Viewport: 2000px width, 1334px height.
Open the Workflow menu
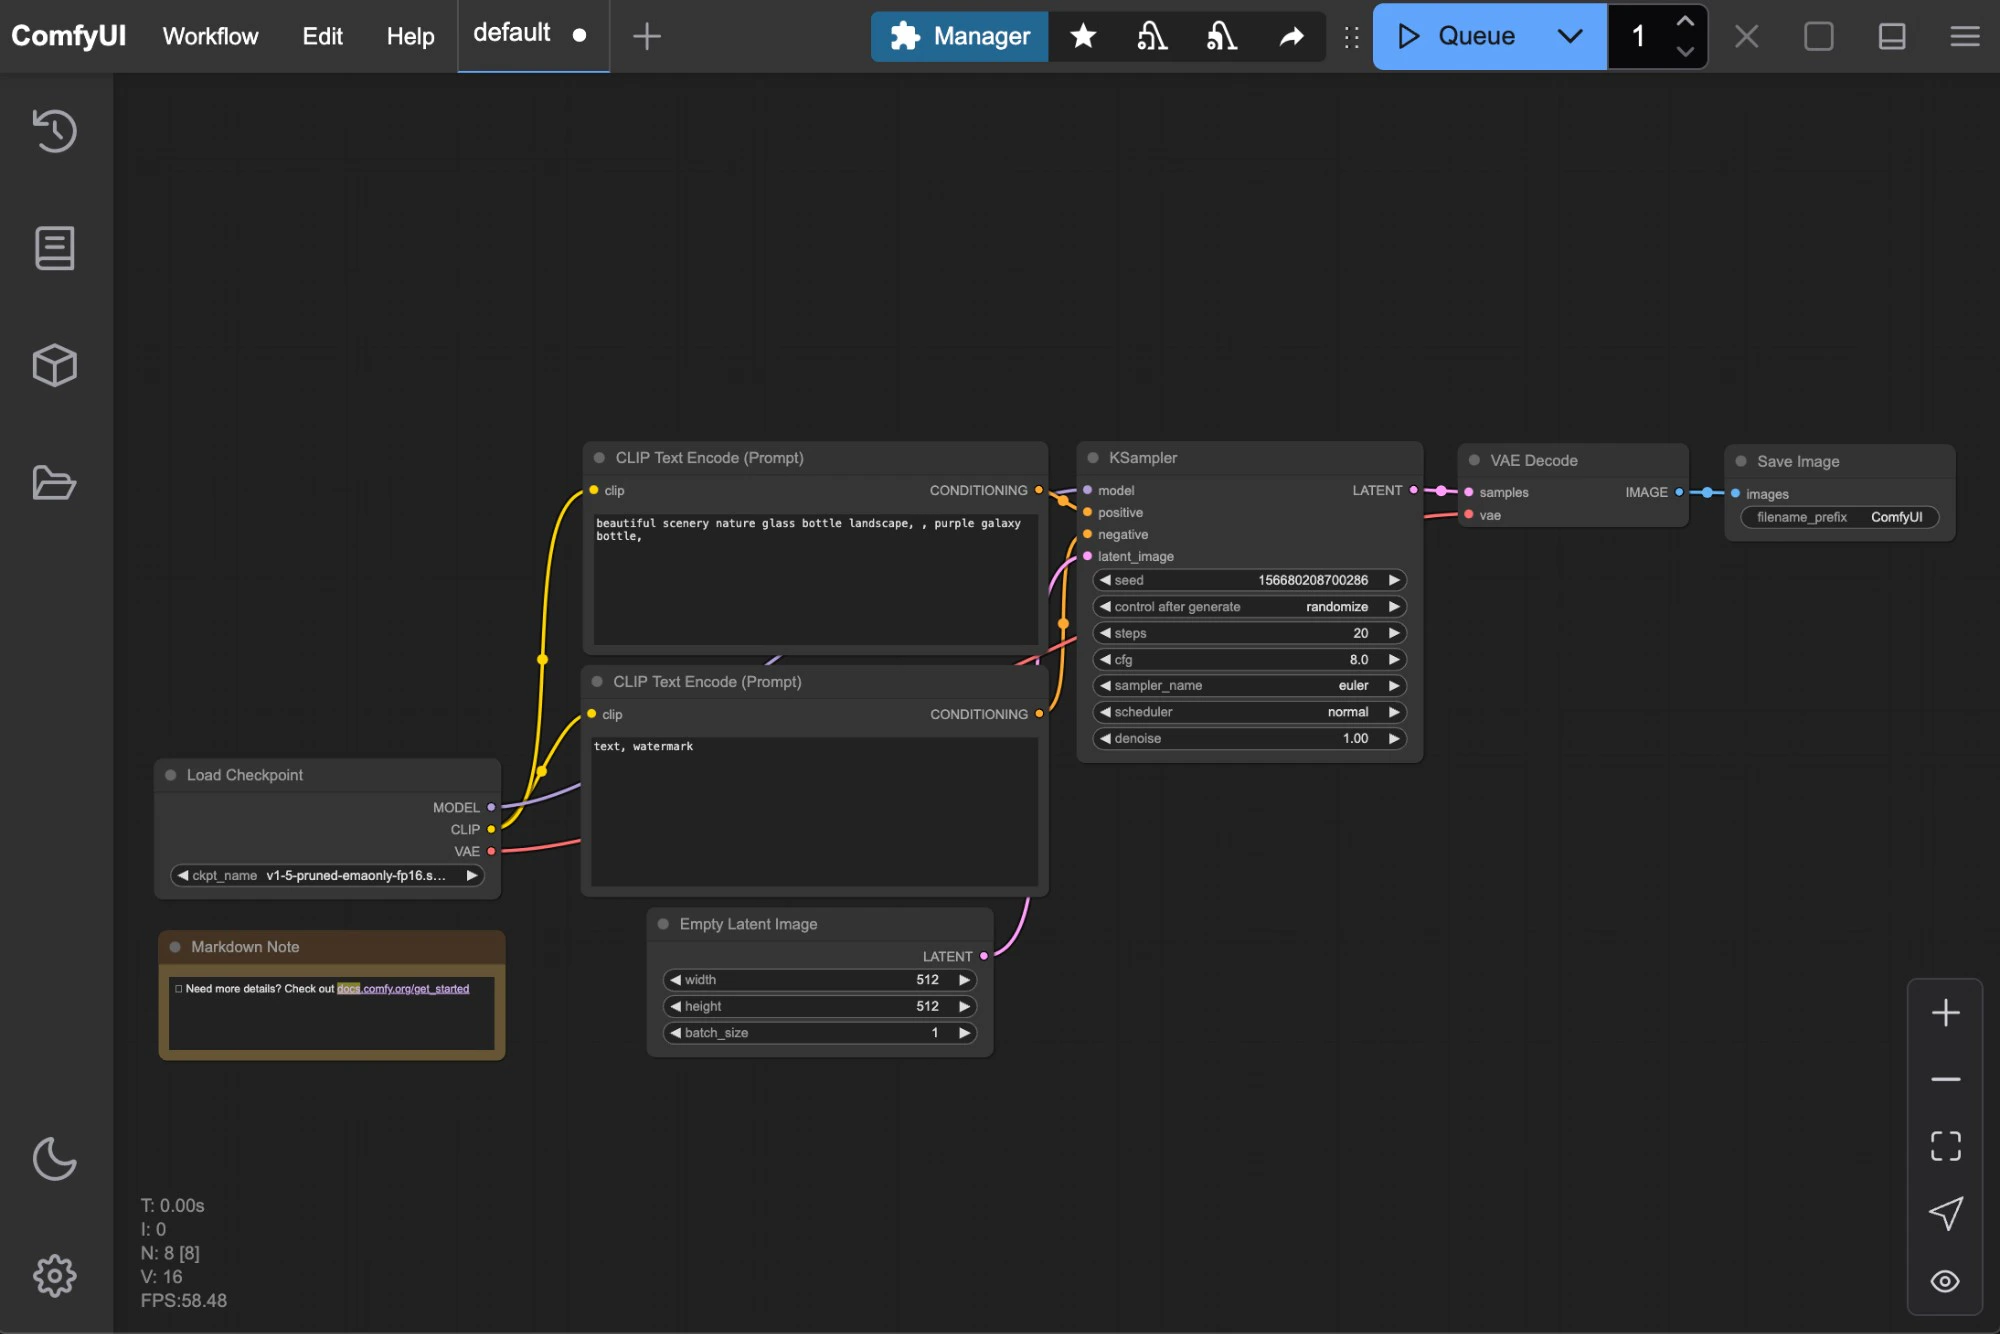click(209, 36)
